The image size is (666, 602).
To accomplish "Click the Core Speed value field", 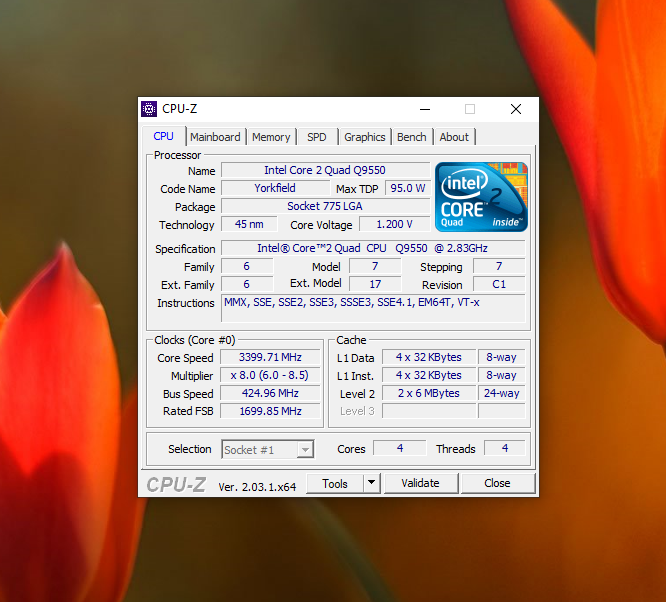I will pos(270,358).
